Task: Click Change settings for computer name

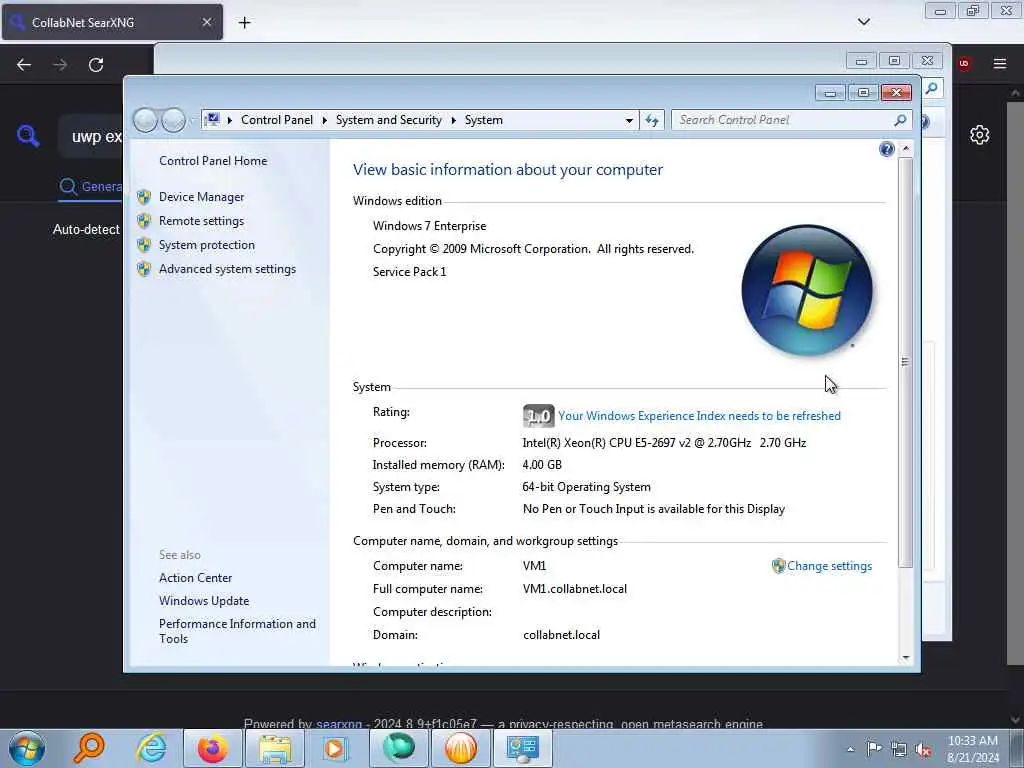Action: point(829,566)
